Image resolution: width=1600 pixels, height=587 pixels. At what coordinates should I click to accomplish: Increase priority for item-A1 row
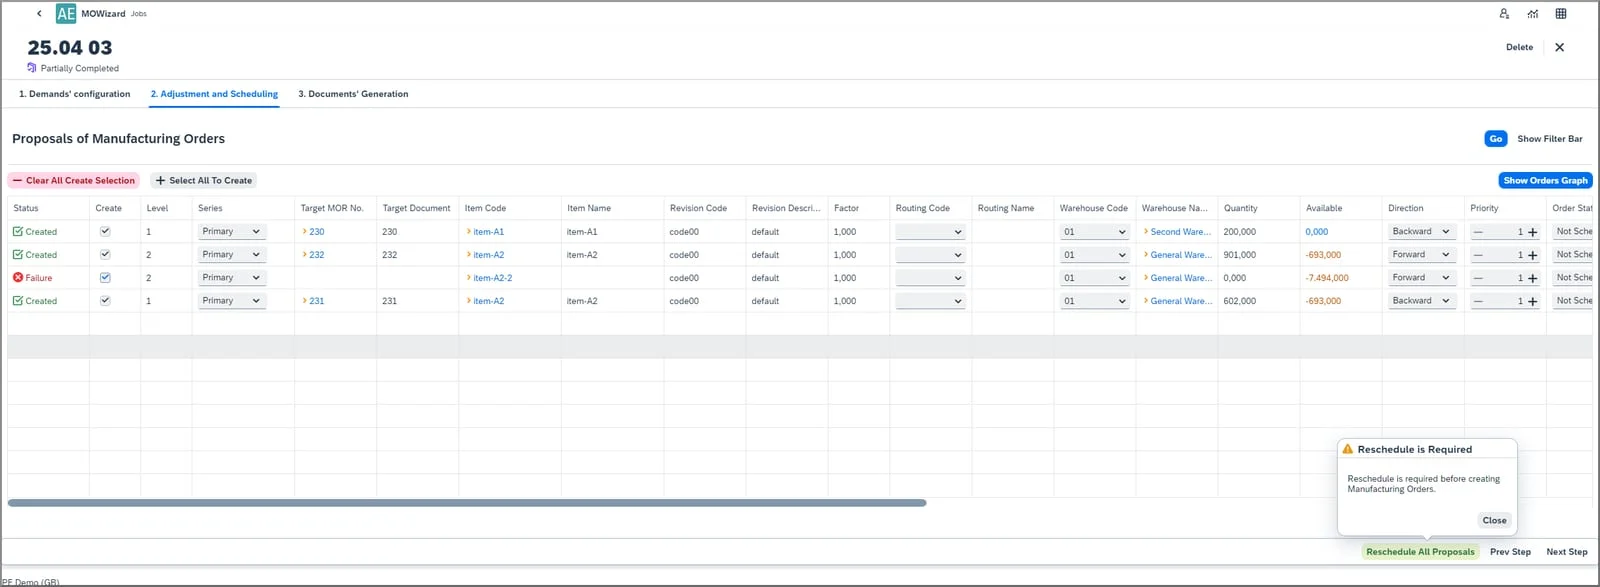[x=1532, y=232]
